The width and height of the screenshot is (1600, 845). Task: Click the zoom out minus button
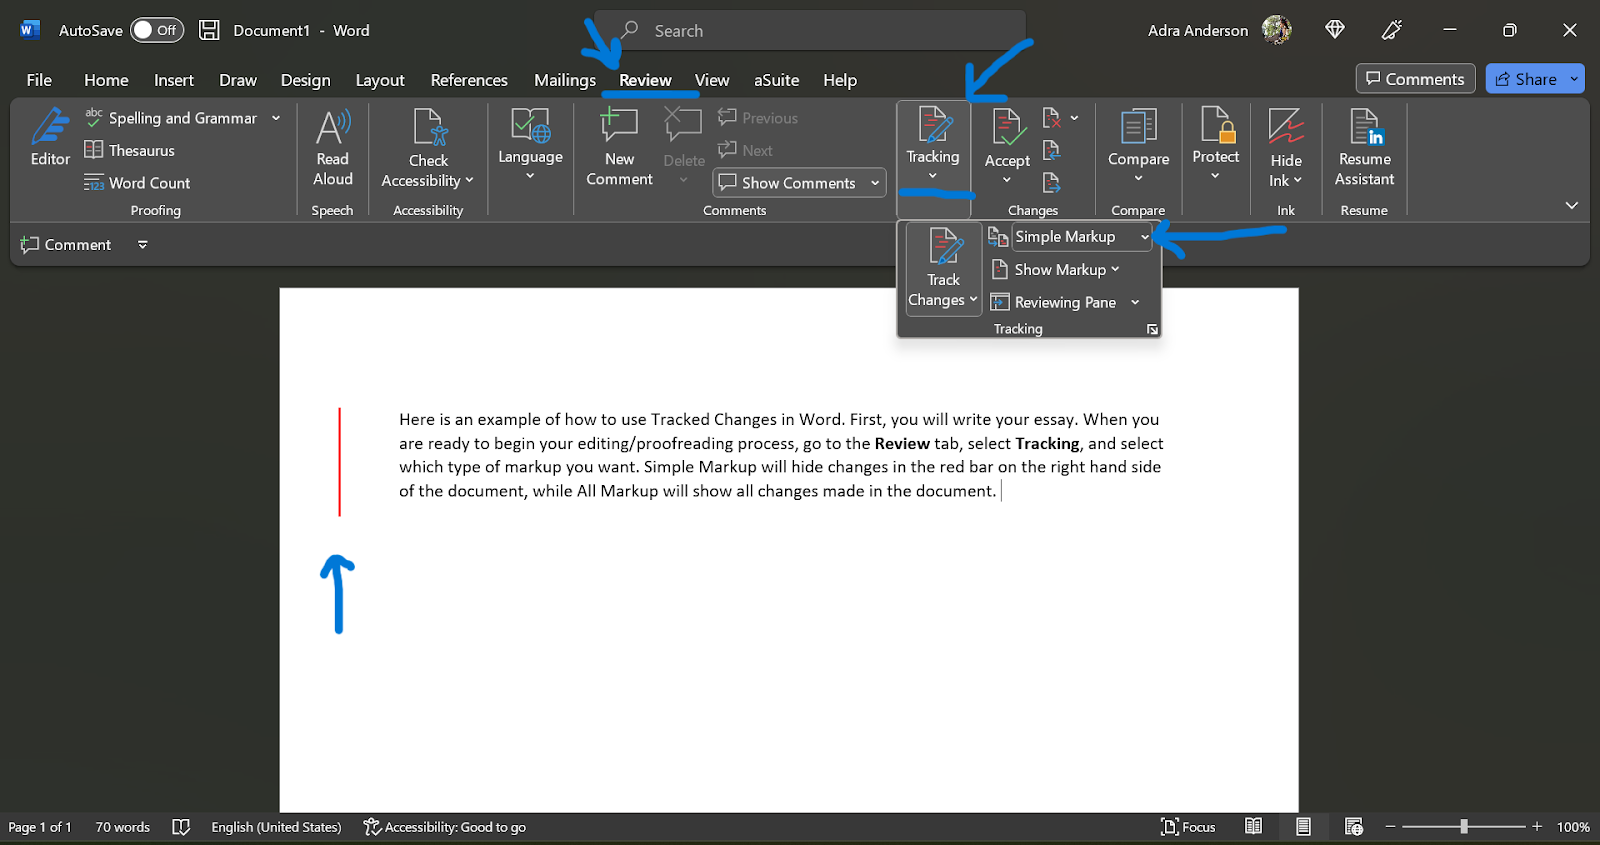point(1390,827)
